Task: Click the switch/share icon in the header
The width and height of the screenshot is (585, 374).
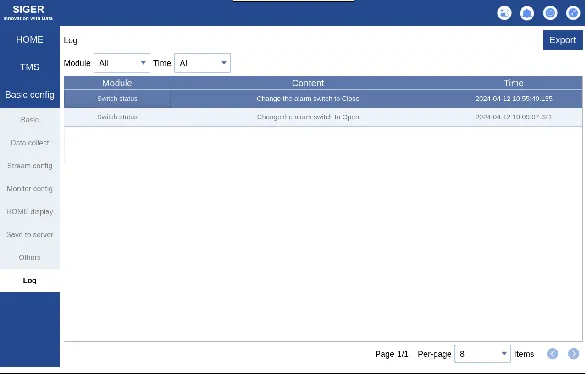Action: (504, 13)
